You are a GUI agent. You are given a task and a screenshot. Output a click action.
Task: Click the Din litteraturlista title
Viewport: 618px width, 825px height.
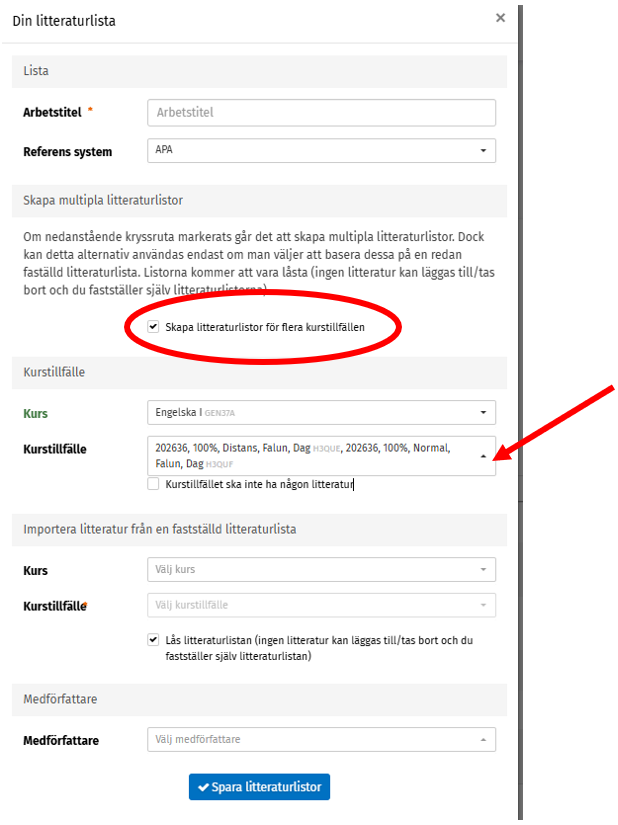coord(64,21)
